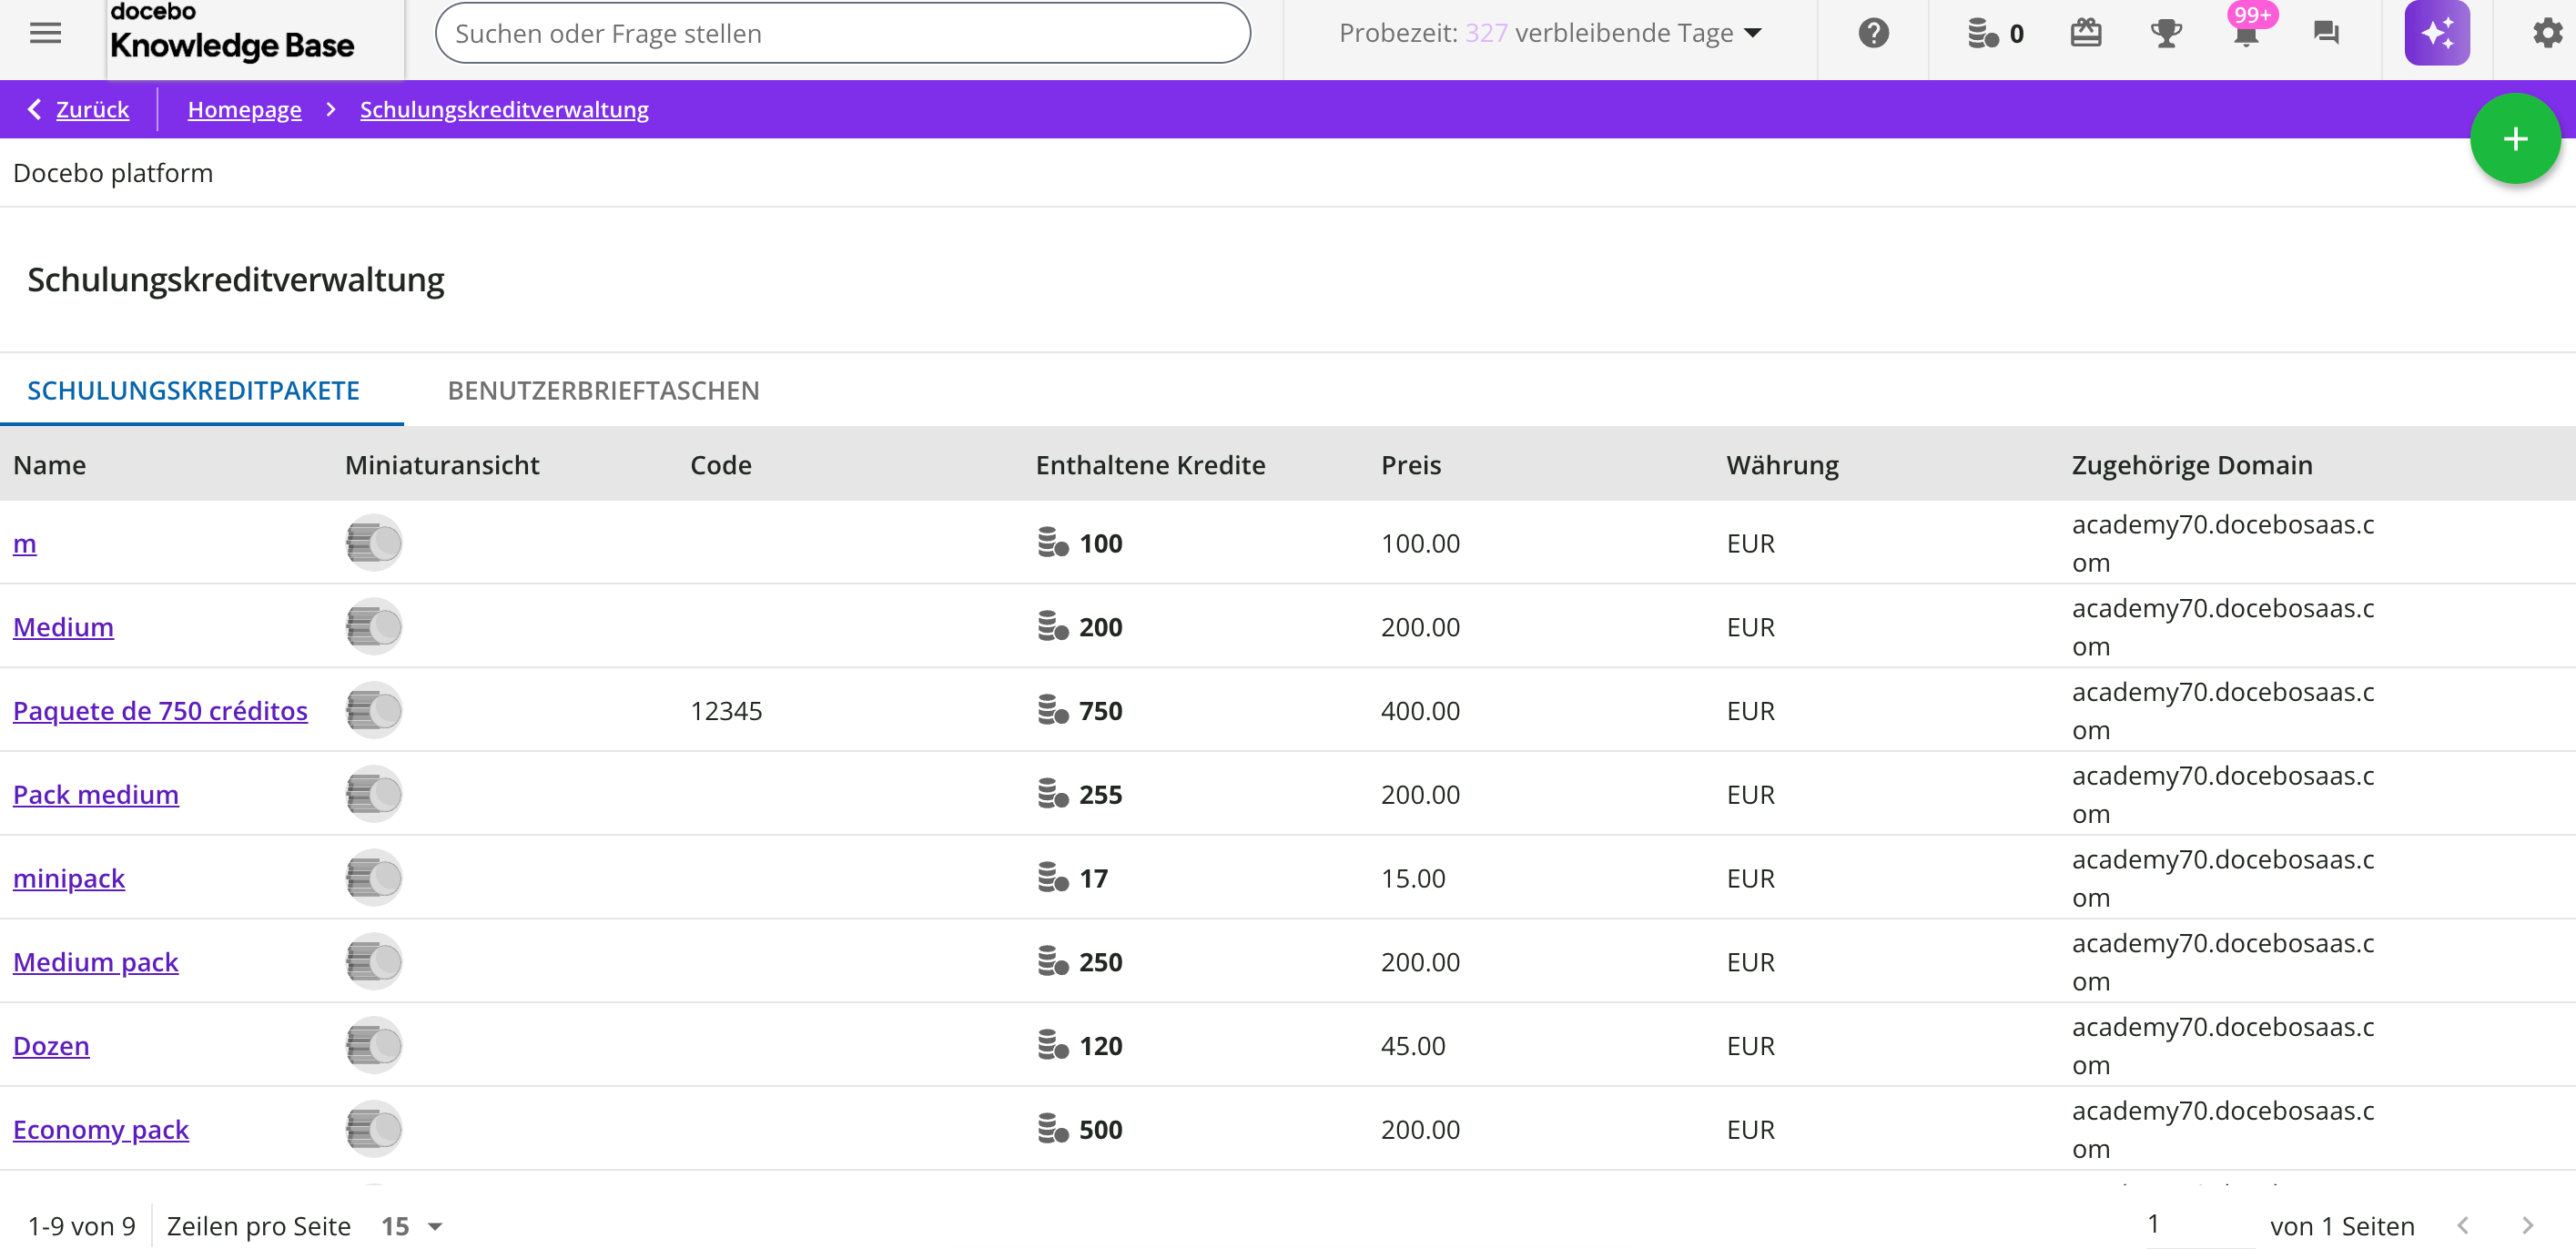The width and height of the screenshot is (2576, 1249).
Task: Open the Zeilen pro Seite dropdown
Action: point(412,1225)
